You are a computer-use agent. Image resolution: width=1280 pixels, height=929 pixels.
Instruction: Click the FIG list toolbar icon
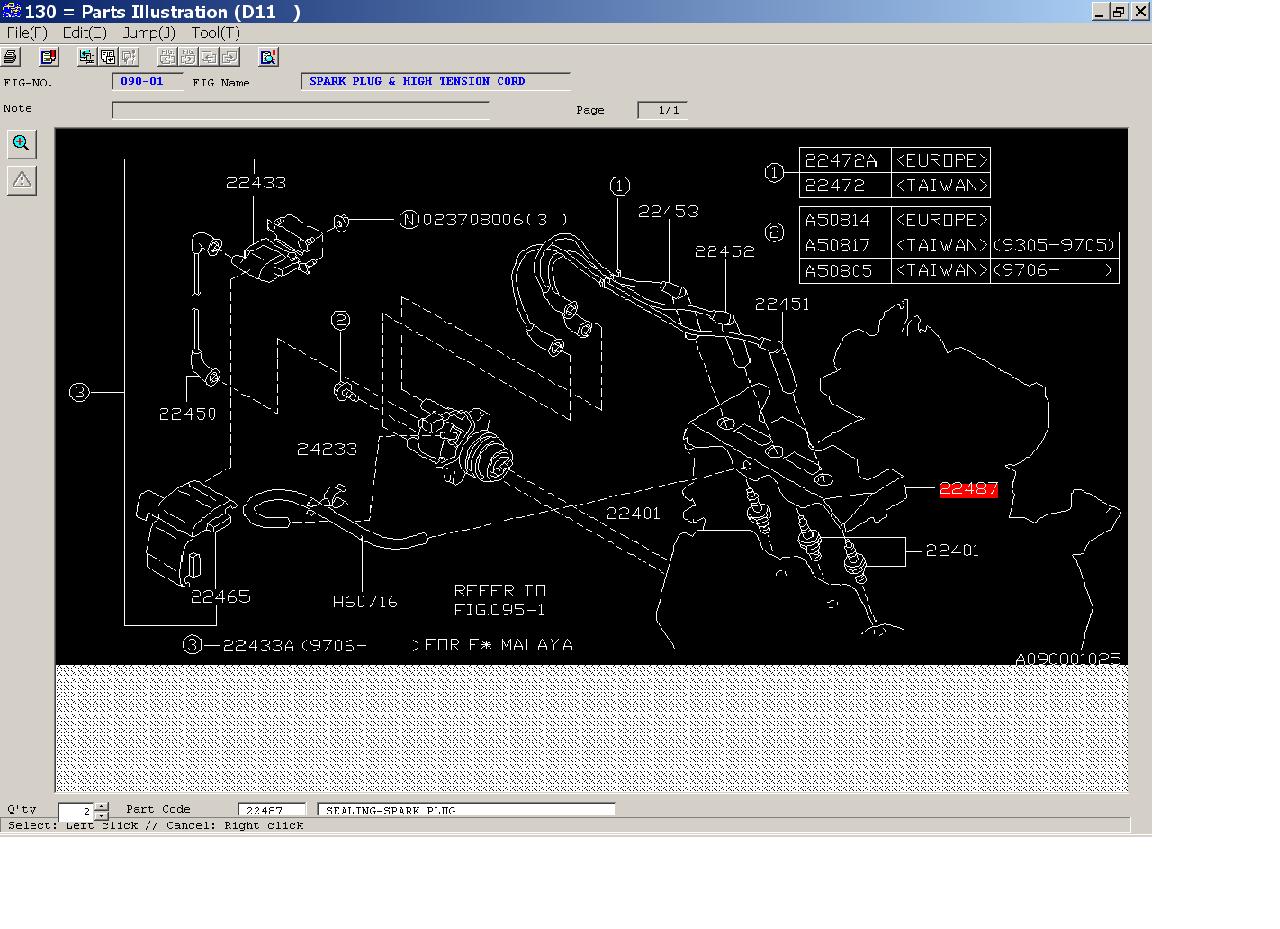[x=108, y=57]
